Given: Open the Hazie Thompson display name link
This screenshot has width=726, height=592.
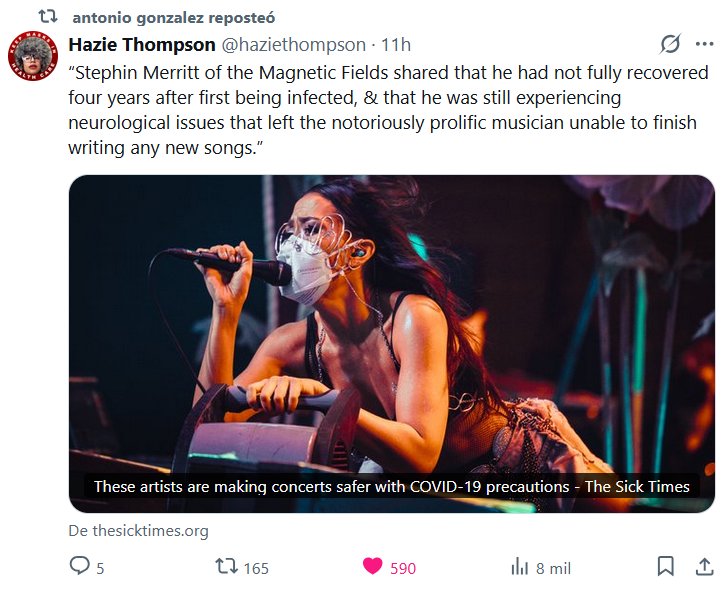Looking at the screenshot, I should (142, 45).
